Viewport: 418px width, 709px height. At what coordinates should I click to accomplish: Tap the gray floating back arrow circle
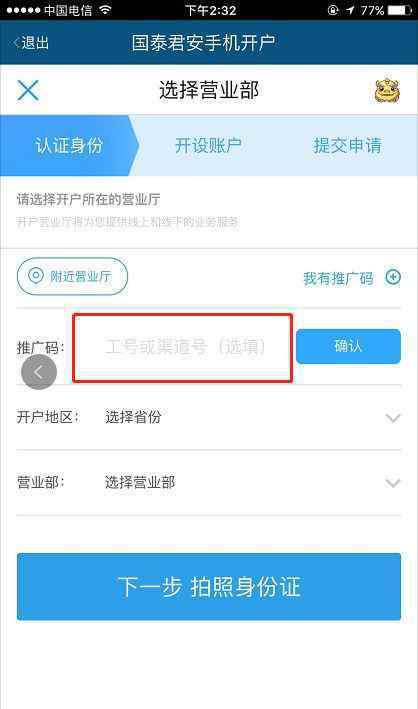[x=39, y=372]
